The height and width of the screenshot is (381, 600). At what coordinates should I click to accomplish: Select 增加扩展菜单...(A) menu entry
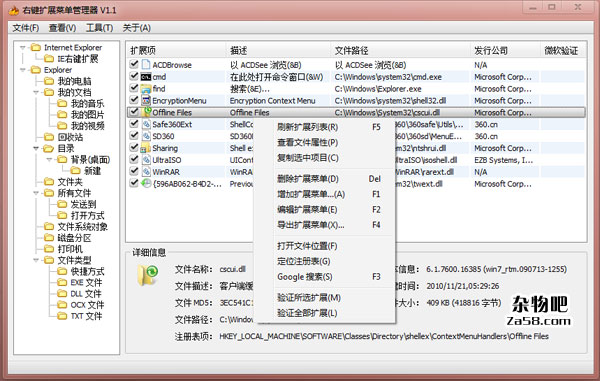(324, 194)
